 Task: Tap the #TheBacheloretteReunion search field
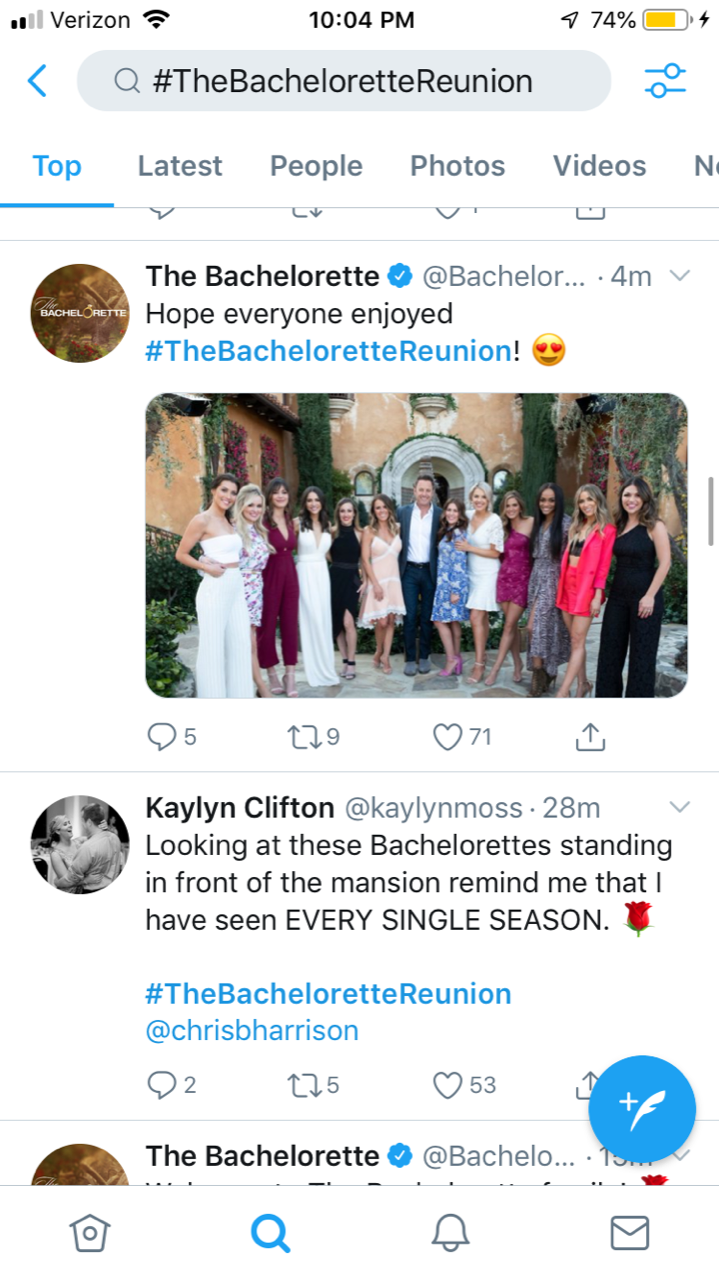[343, 81]
